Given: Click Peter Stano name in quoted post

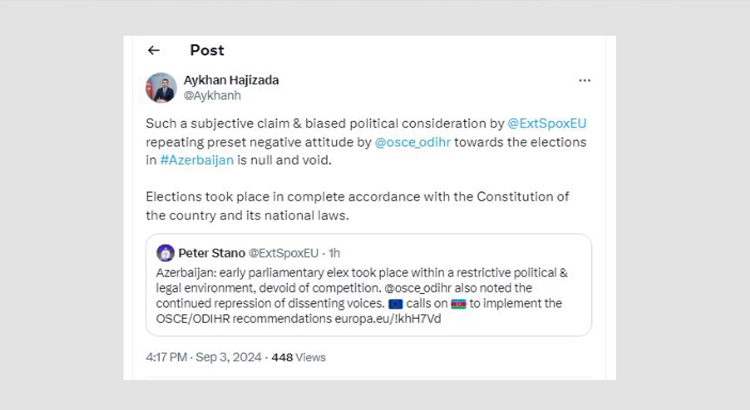Looking at the screenshot, I should coord(212,253).
